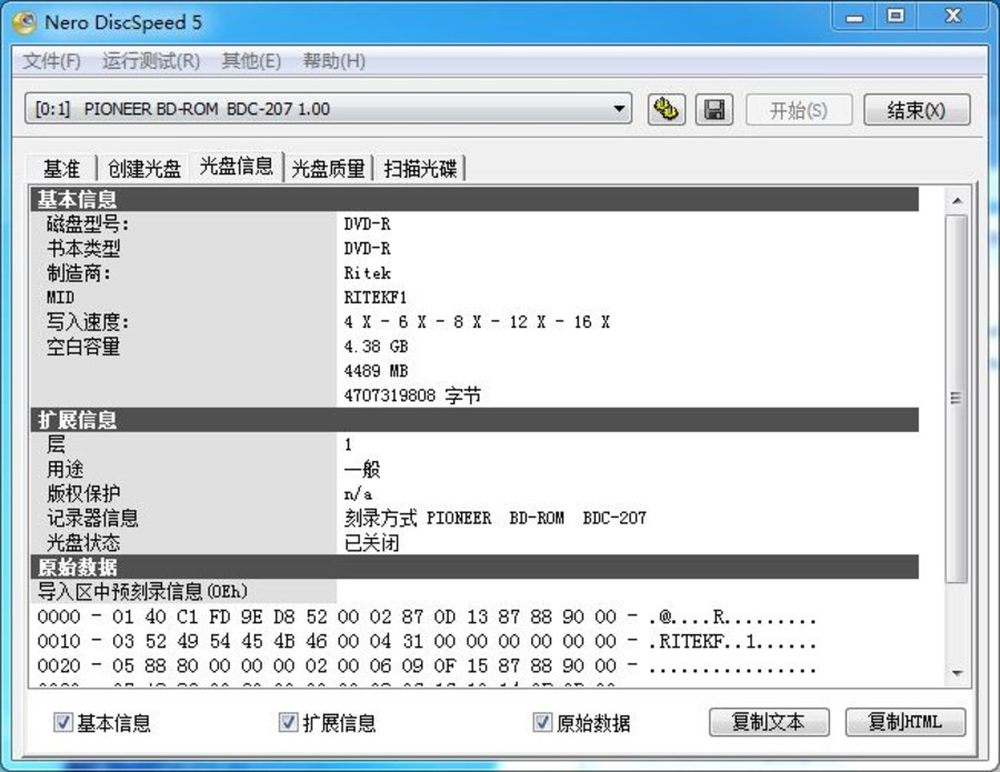Click the Nero DiscSpeed app icon

(25, 23)
